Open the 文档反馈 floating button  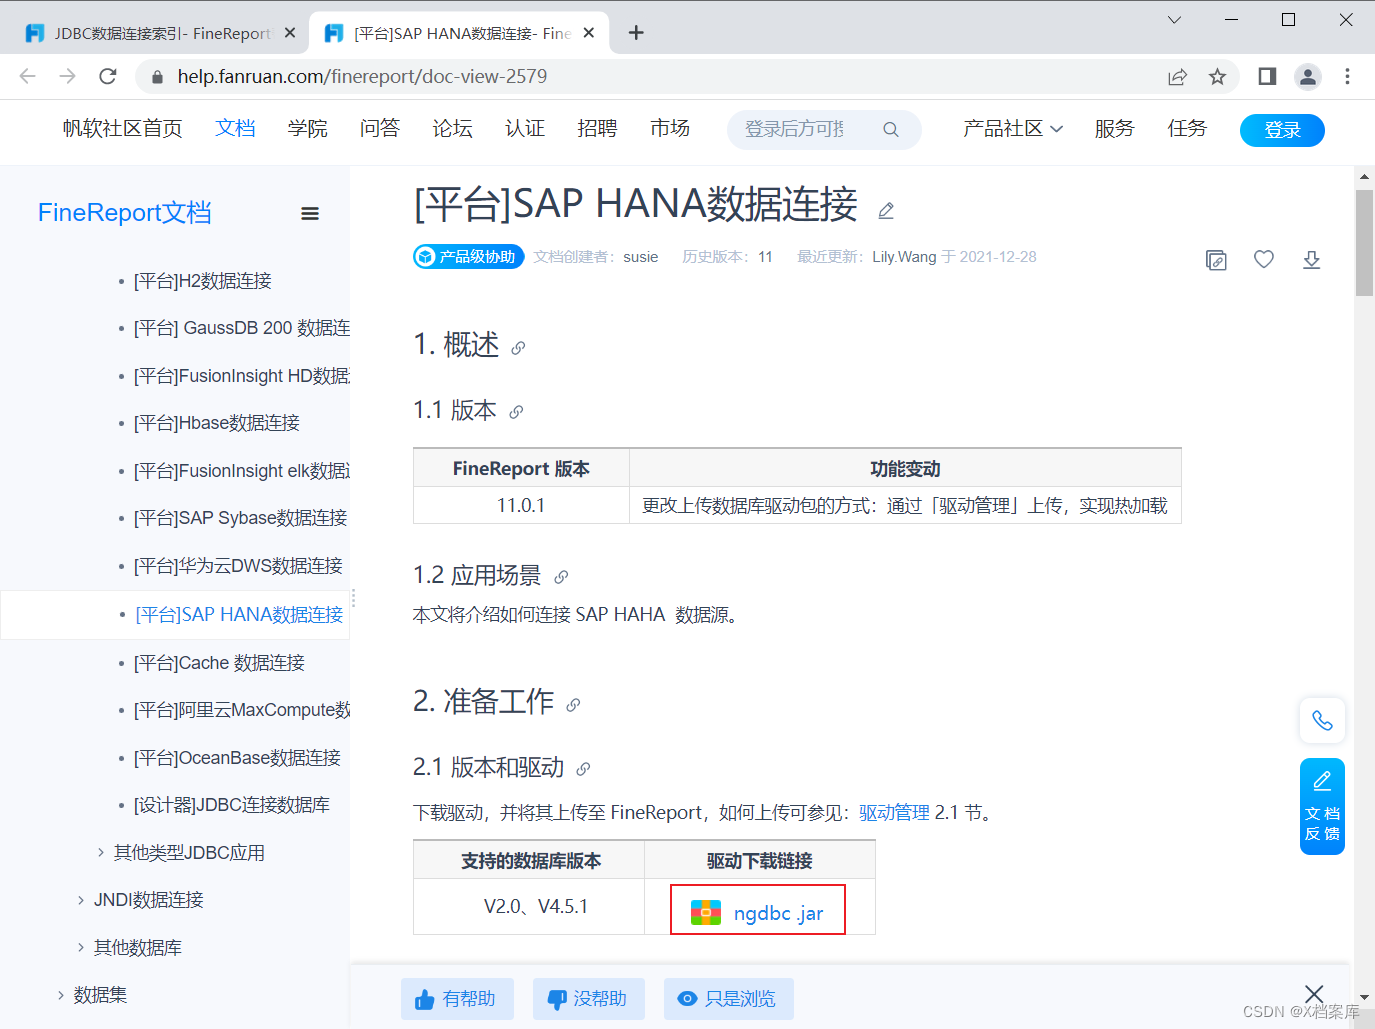[1322, 807]
